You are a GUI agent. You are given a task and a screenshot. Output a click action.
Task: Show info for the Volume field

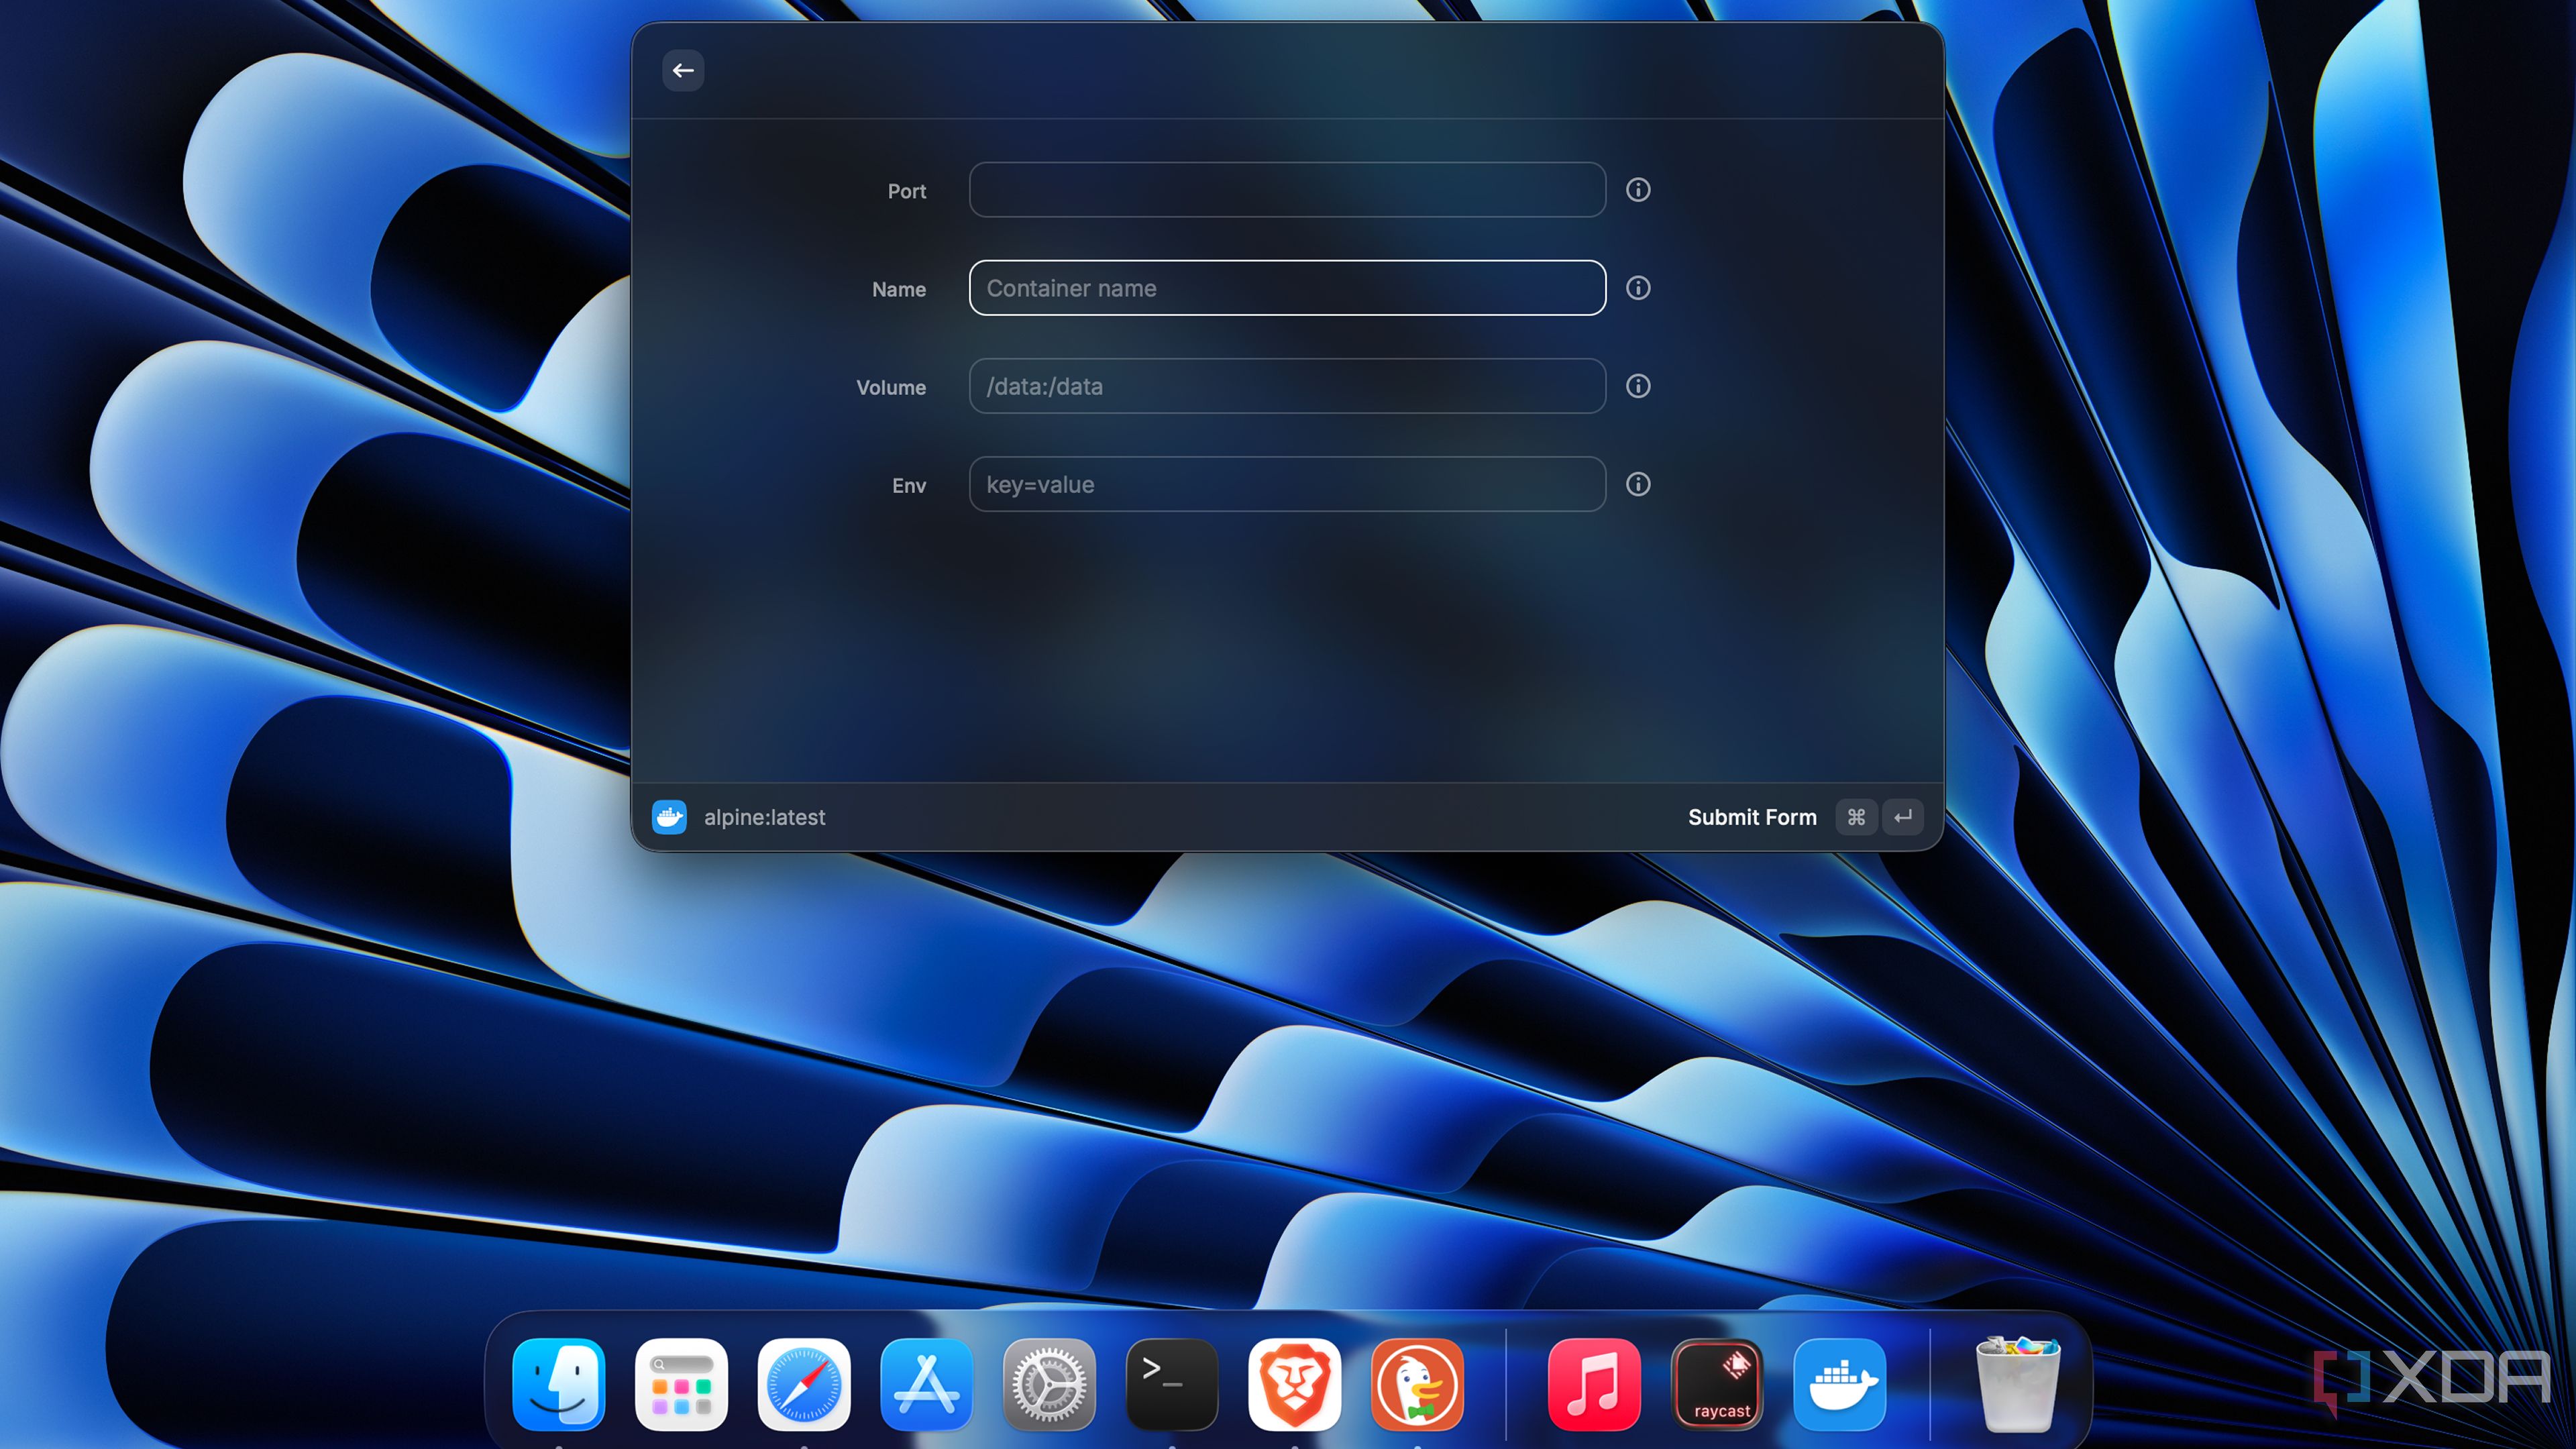click(1638, 386)
